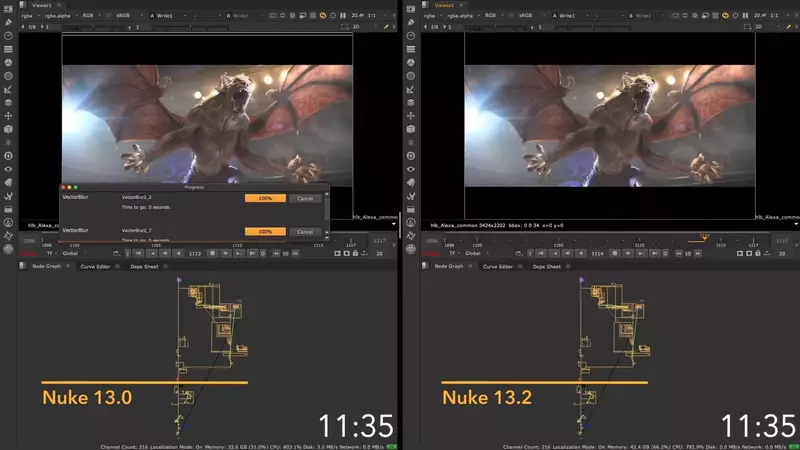The height and width of the screenshot is (450, 800).
Task: Click the color picker pencil icon in left viewer
Action: point(386,27)
